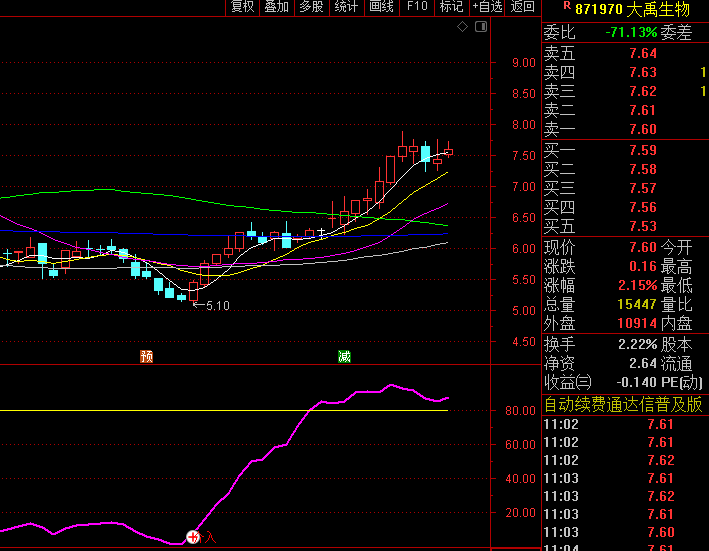This screenshot has height=551, width=709.
Task: Click the 内盘 label
Action: click(676, 323)
